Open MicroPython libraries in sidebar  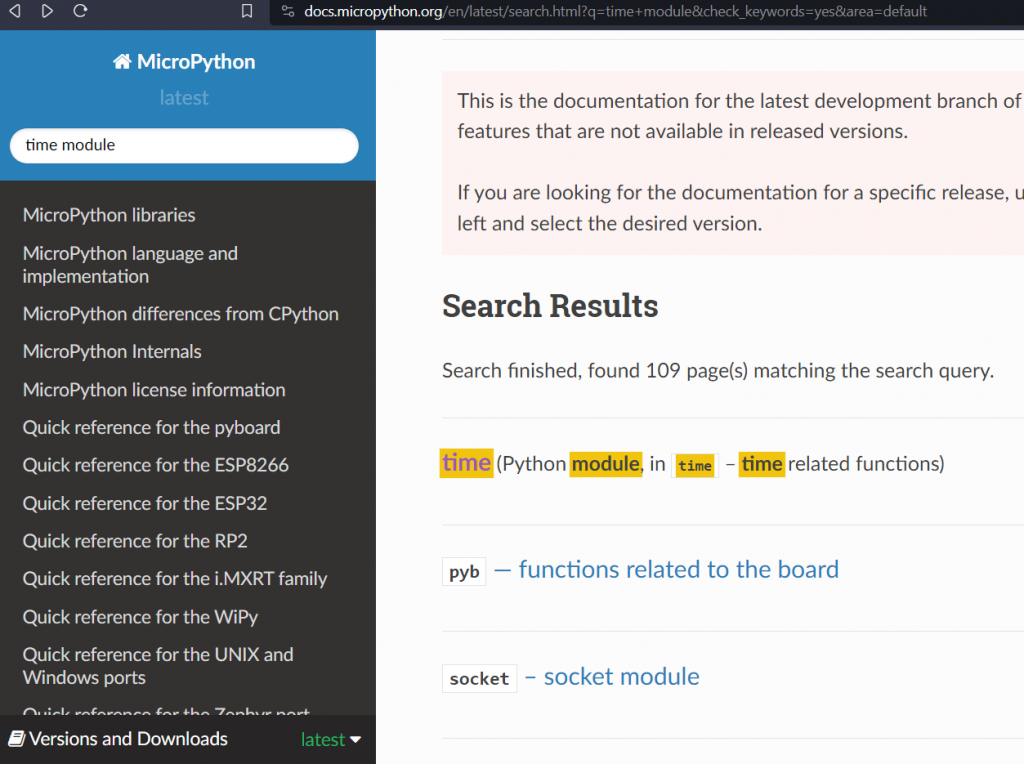(x=109, y=215)
